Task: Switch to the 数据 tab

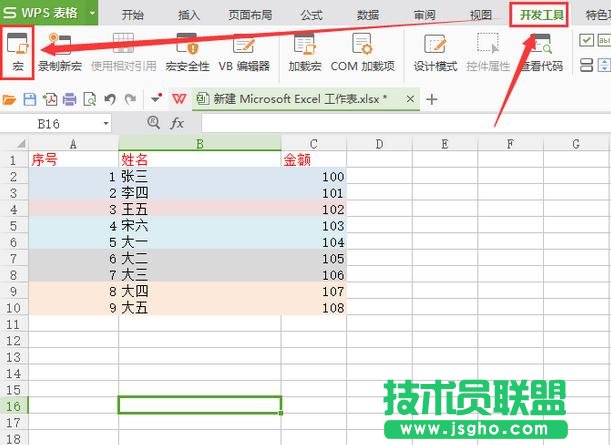Action: (368, 14)
